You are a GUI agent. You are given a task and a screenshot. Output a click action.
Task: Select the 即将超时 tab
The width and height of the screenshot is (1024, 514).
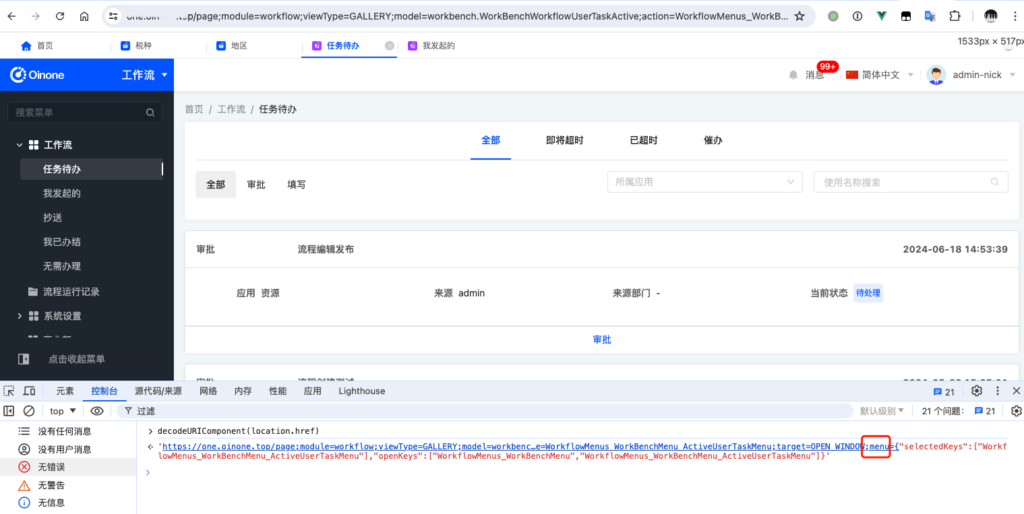coord(564,140)
